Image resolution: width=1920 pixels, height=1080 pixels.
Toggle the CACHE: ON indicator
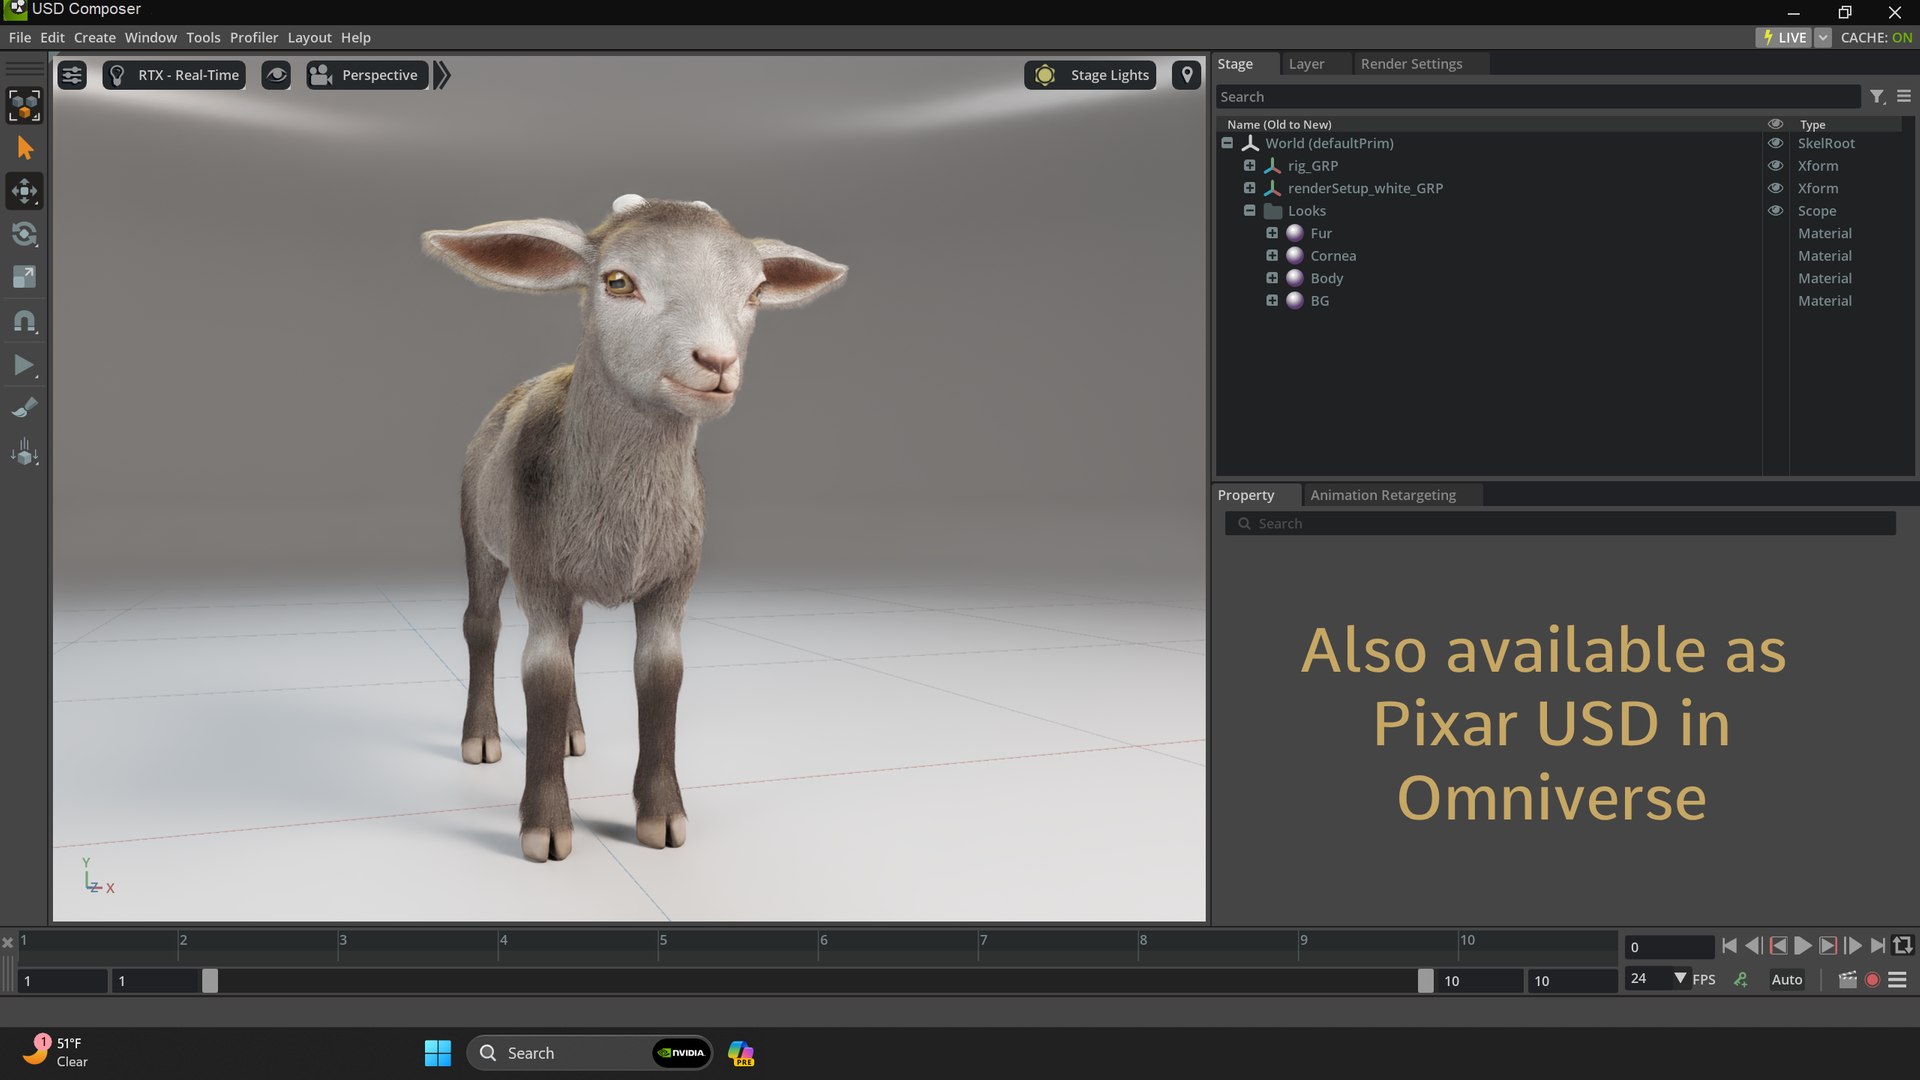[x=1877, y=38]
